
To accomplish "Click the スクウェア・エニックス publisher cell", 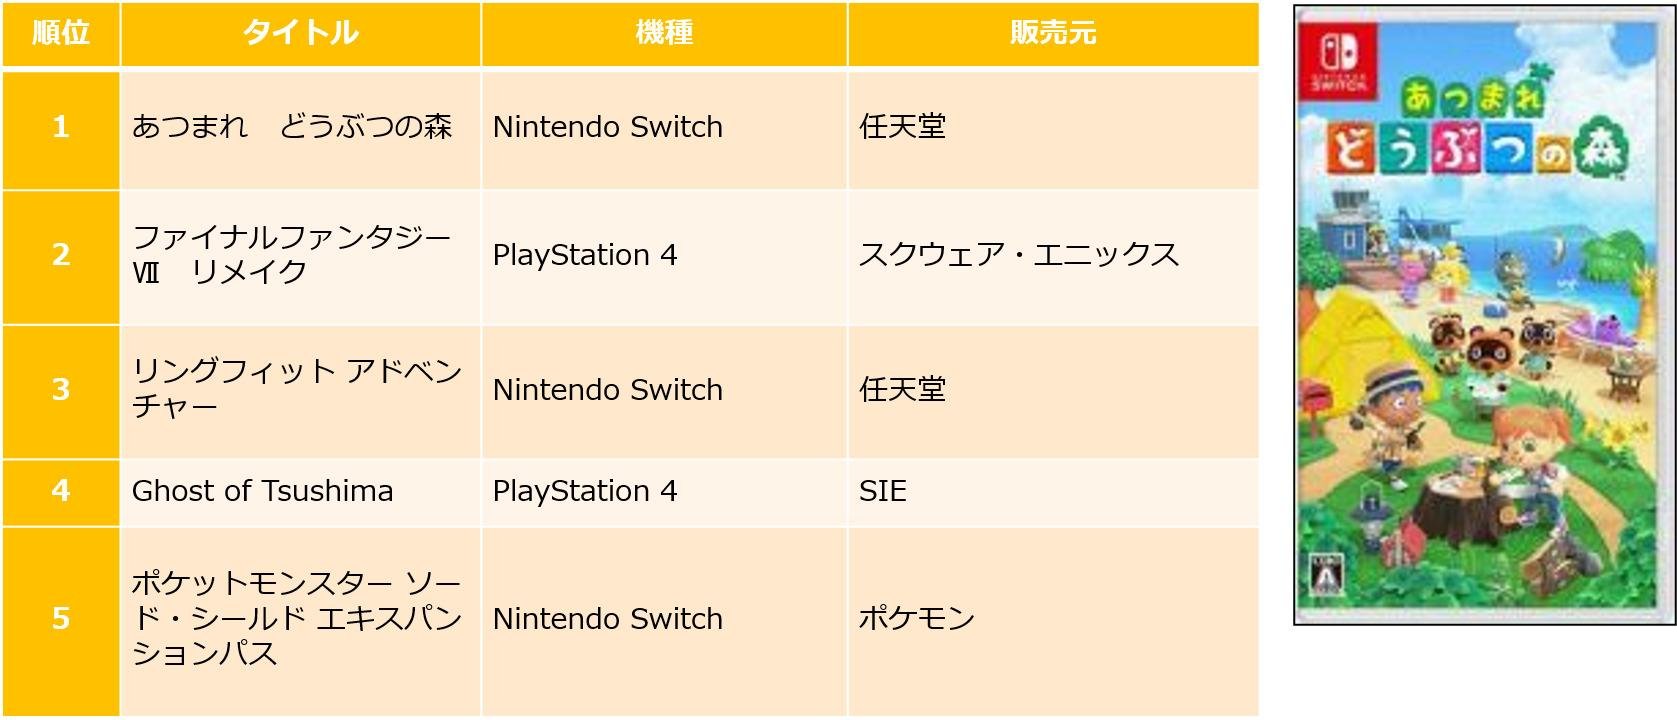I will (x=1019, y=255).
